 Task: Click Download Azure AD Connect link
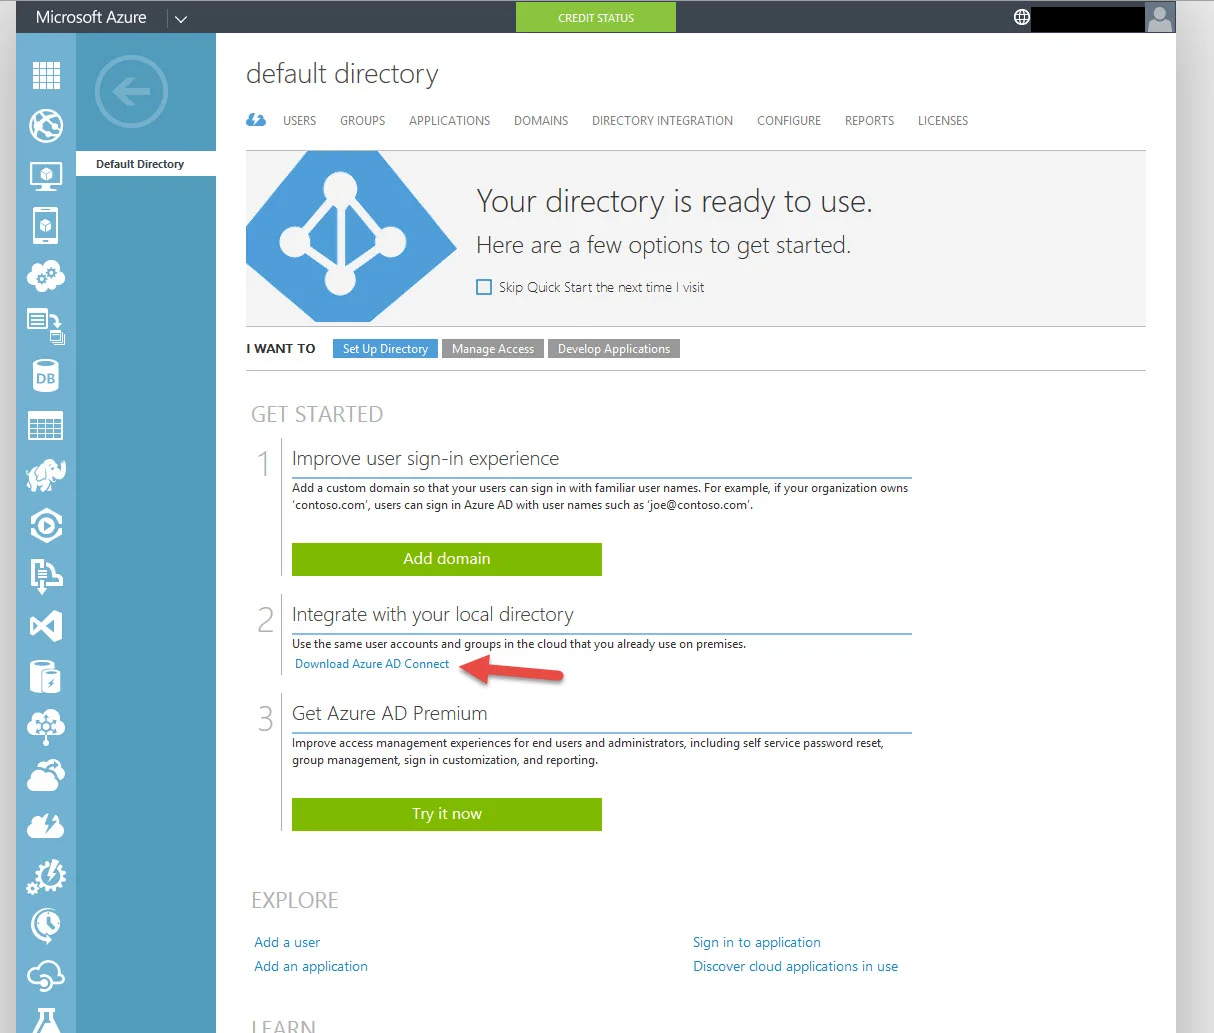(372, 664)
